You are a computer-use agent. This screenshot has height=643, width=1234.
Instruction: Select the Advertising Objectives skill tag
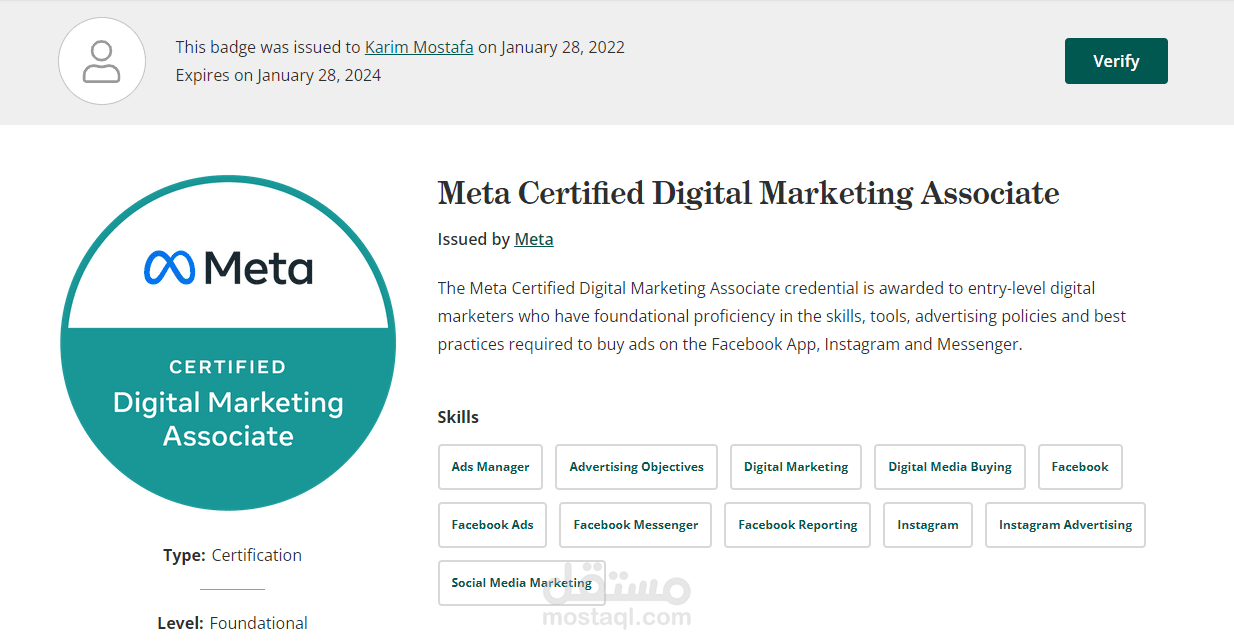(x=636, y=467)
